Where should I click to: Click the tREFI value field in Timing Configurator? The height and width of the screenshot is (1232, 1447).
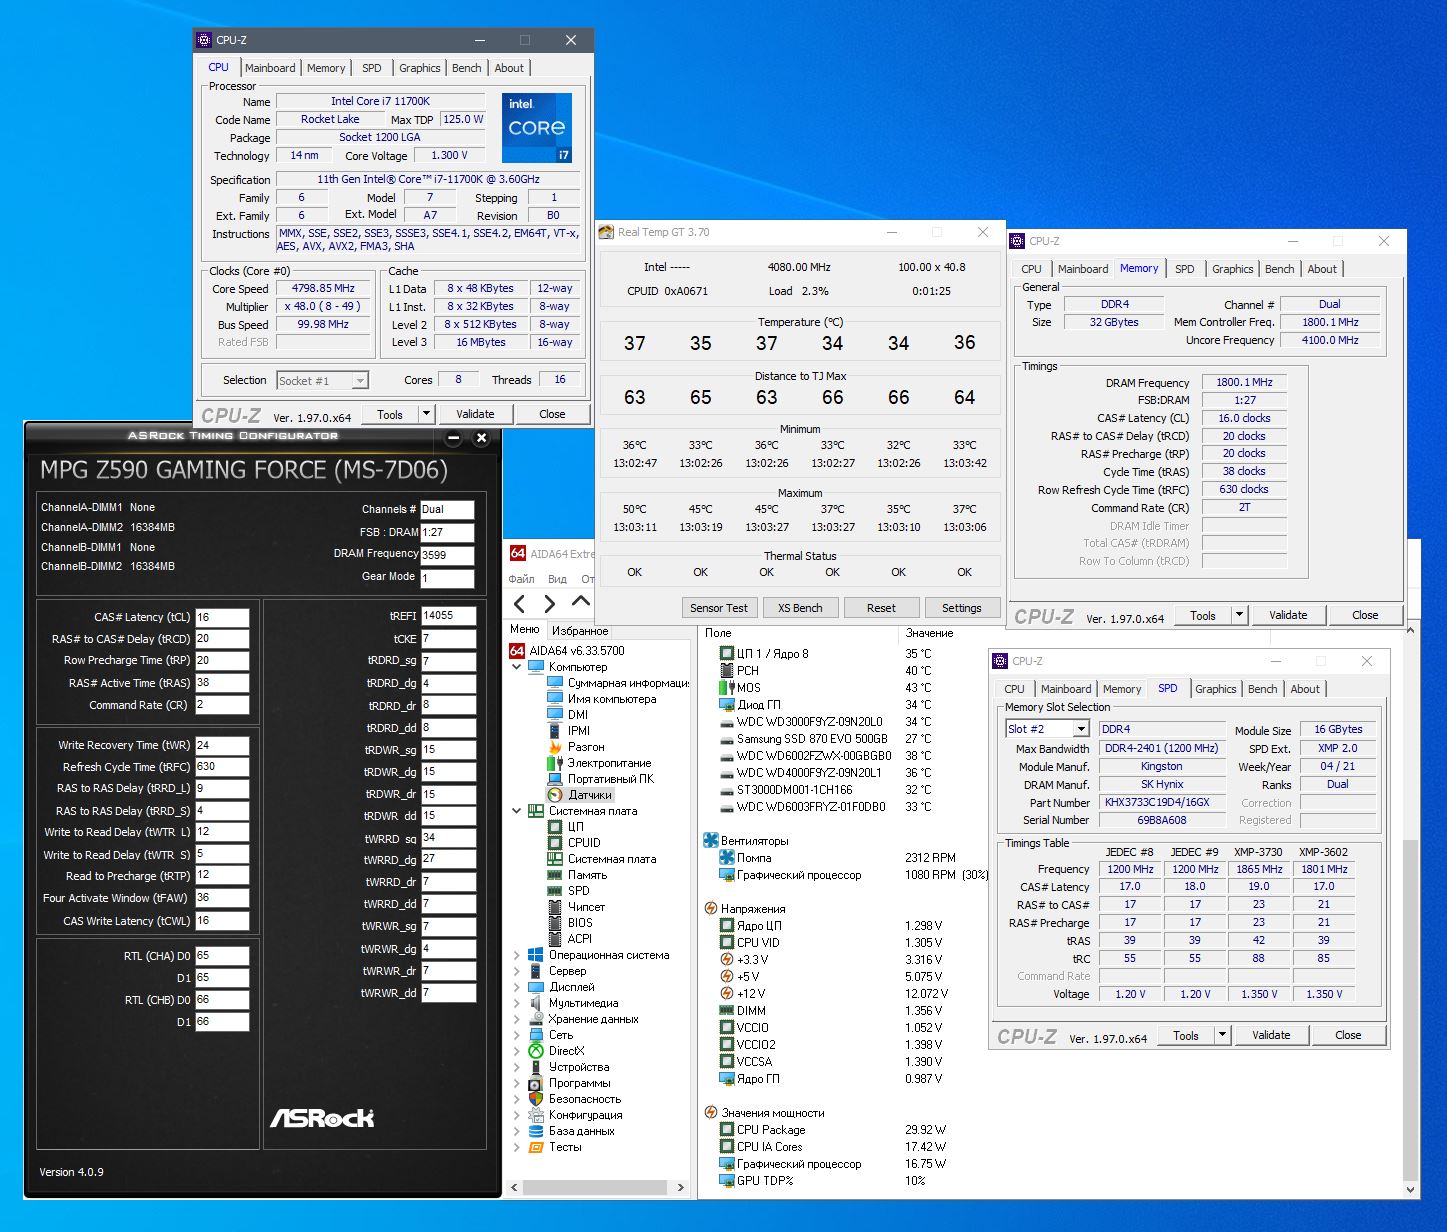click(x=448, y=616)
